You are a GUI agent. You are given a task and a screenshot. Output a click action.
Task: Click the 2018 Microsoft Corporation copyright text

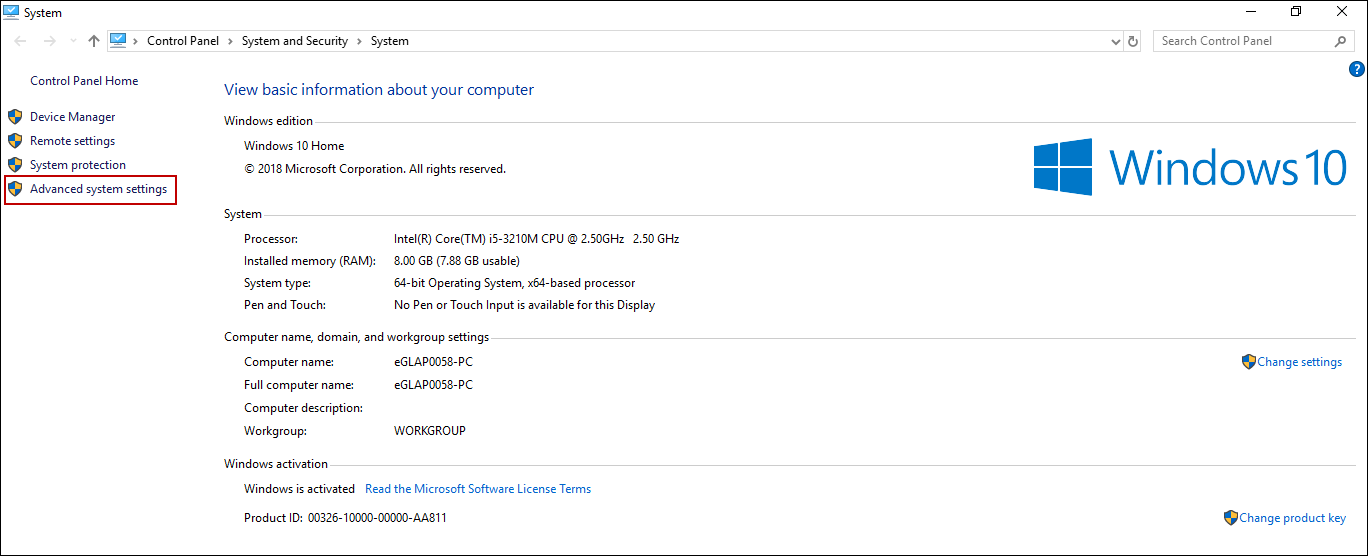(375, 169)
